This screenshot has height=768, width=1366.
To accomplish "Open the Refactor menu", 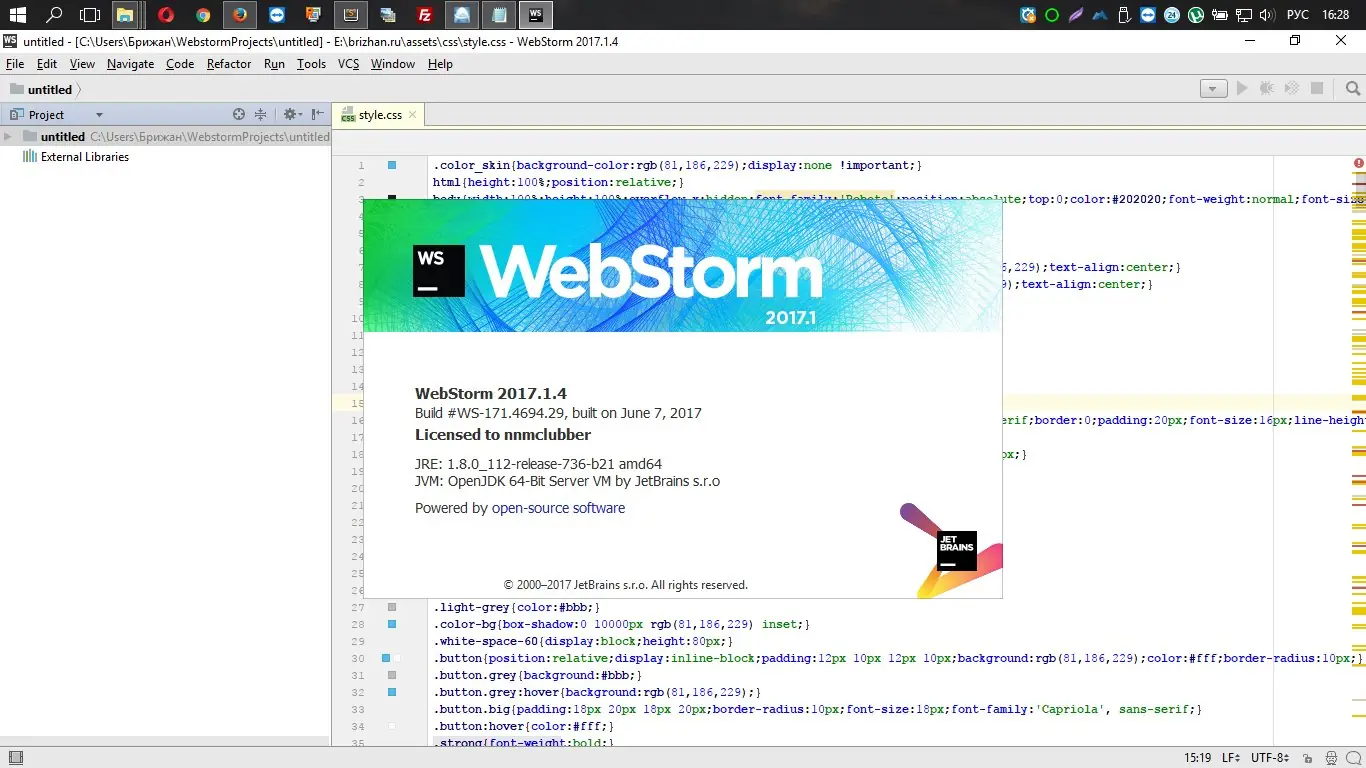I will point(229,64).
